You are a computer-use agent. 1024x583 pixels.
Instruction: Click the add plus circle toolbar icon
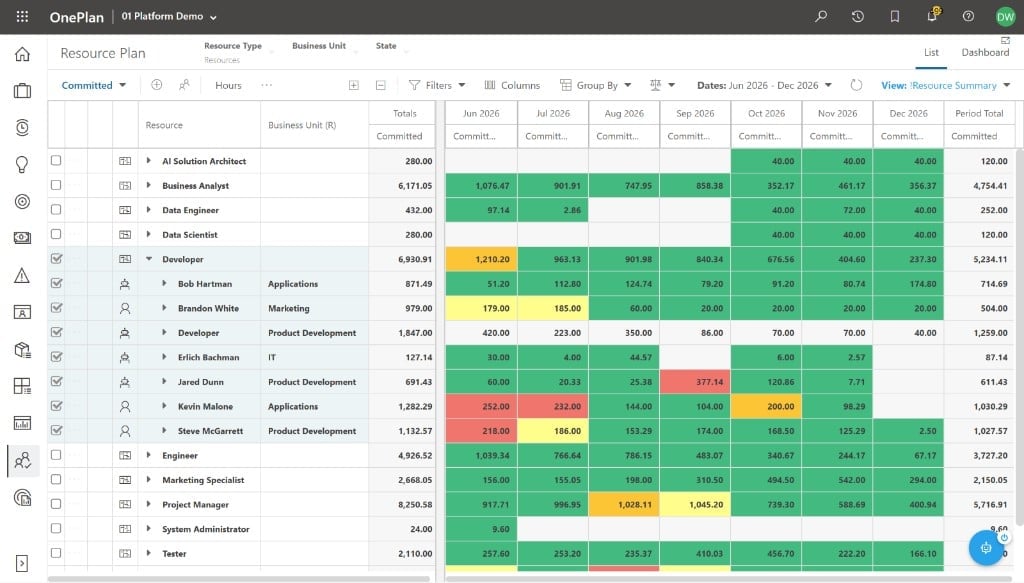coord(157,85)
